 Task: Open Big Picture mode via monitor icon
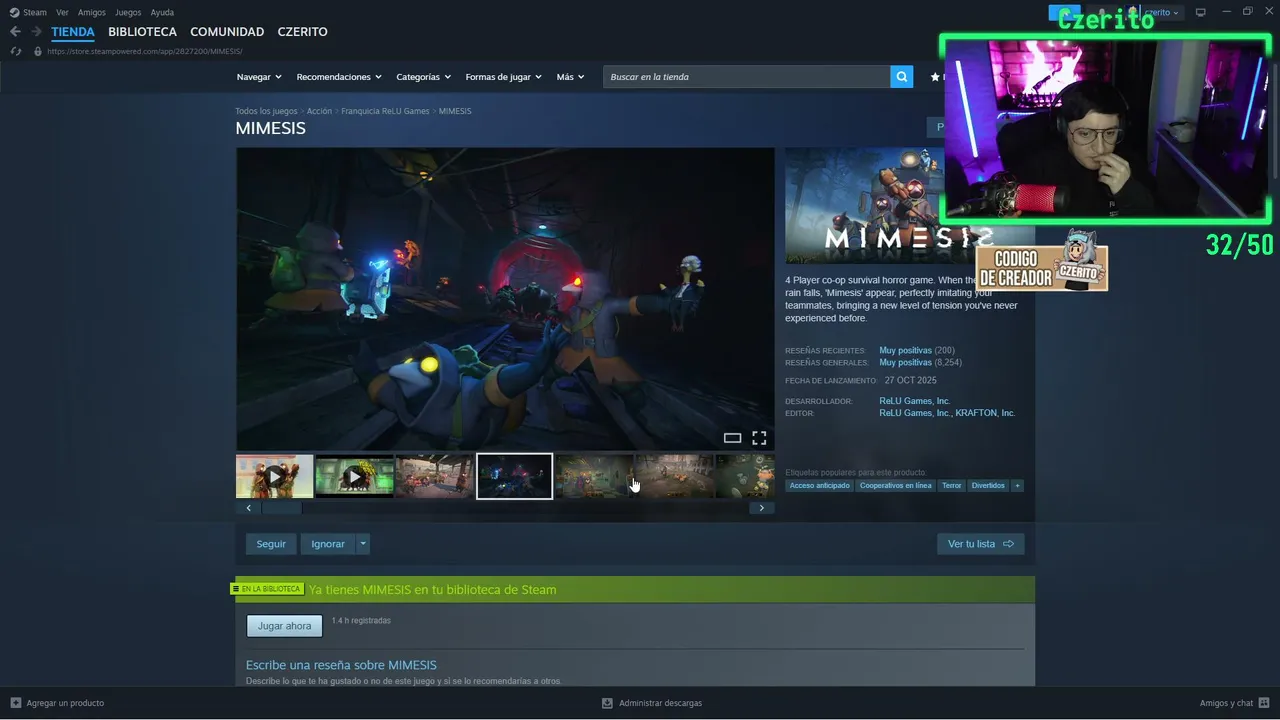click(1201, 12)
